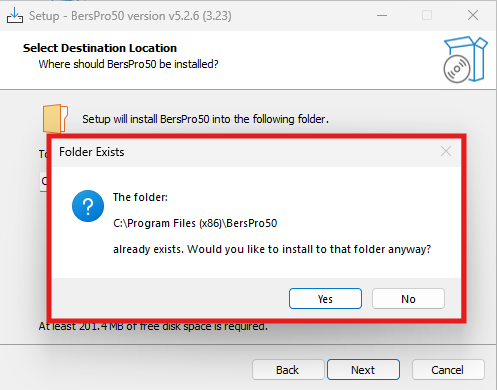Close the Folder Exists dialog
Viewport: 497px width, 390px height.
click(446, 151)
